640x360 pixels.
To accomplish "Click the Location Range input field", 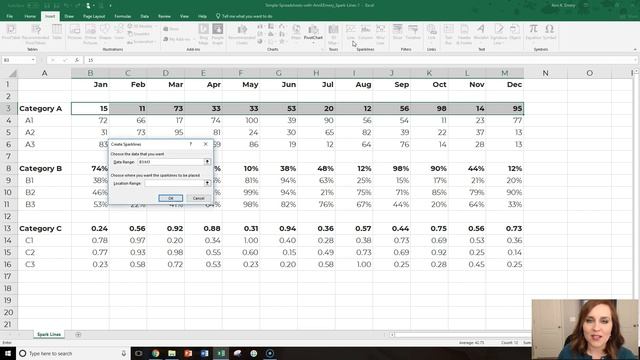I will click(174, 183).
